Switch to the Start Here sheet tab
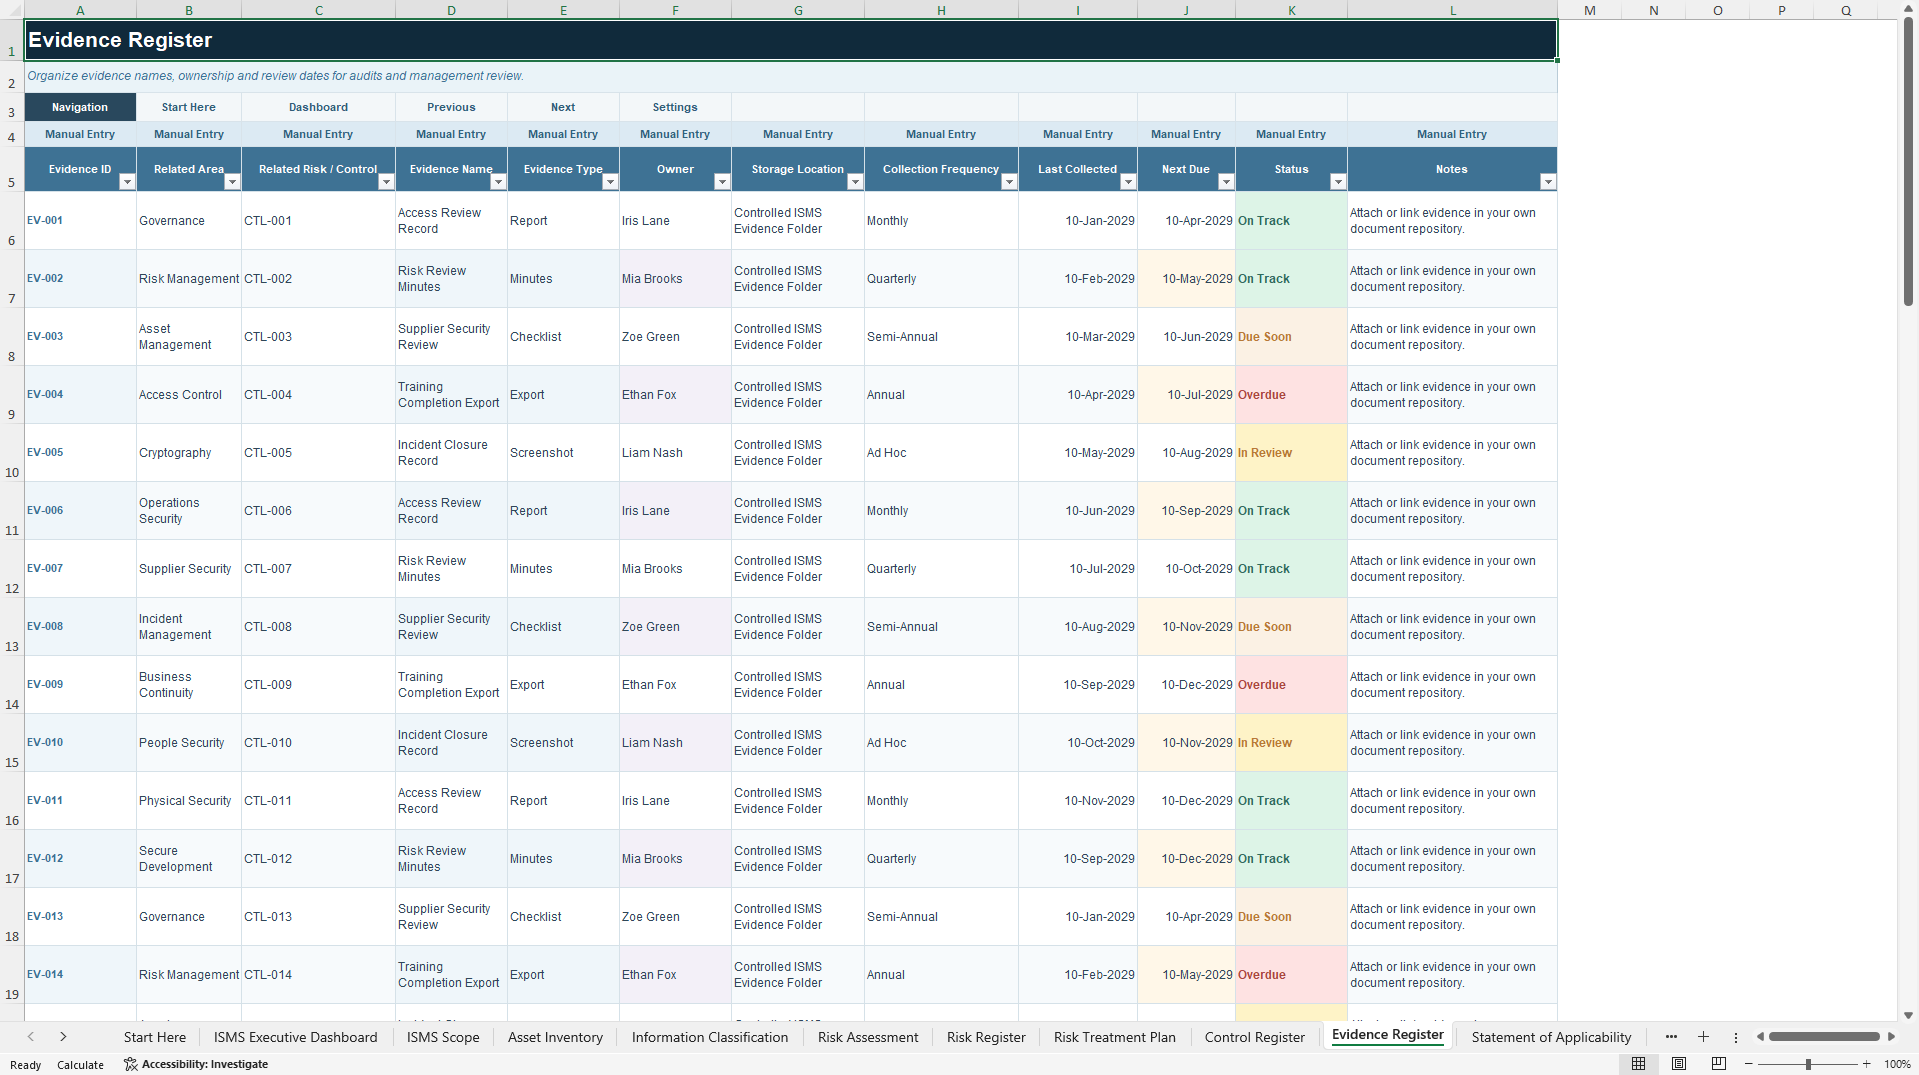Image resolution: width=1919 pixels, height=1075 pixels. tap(155, 1037)
